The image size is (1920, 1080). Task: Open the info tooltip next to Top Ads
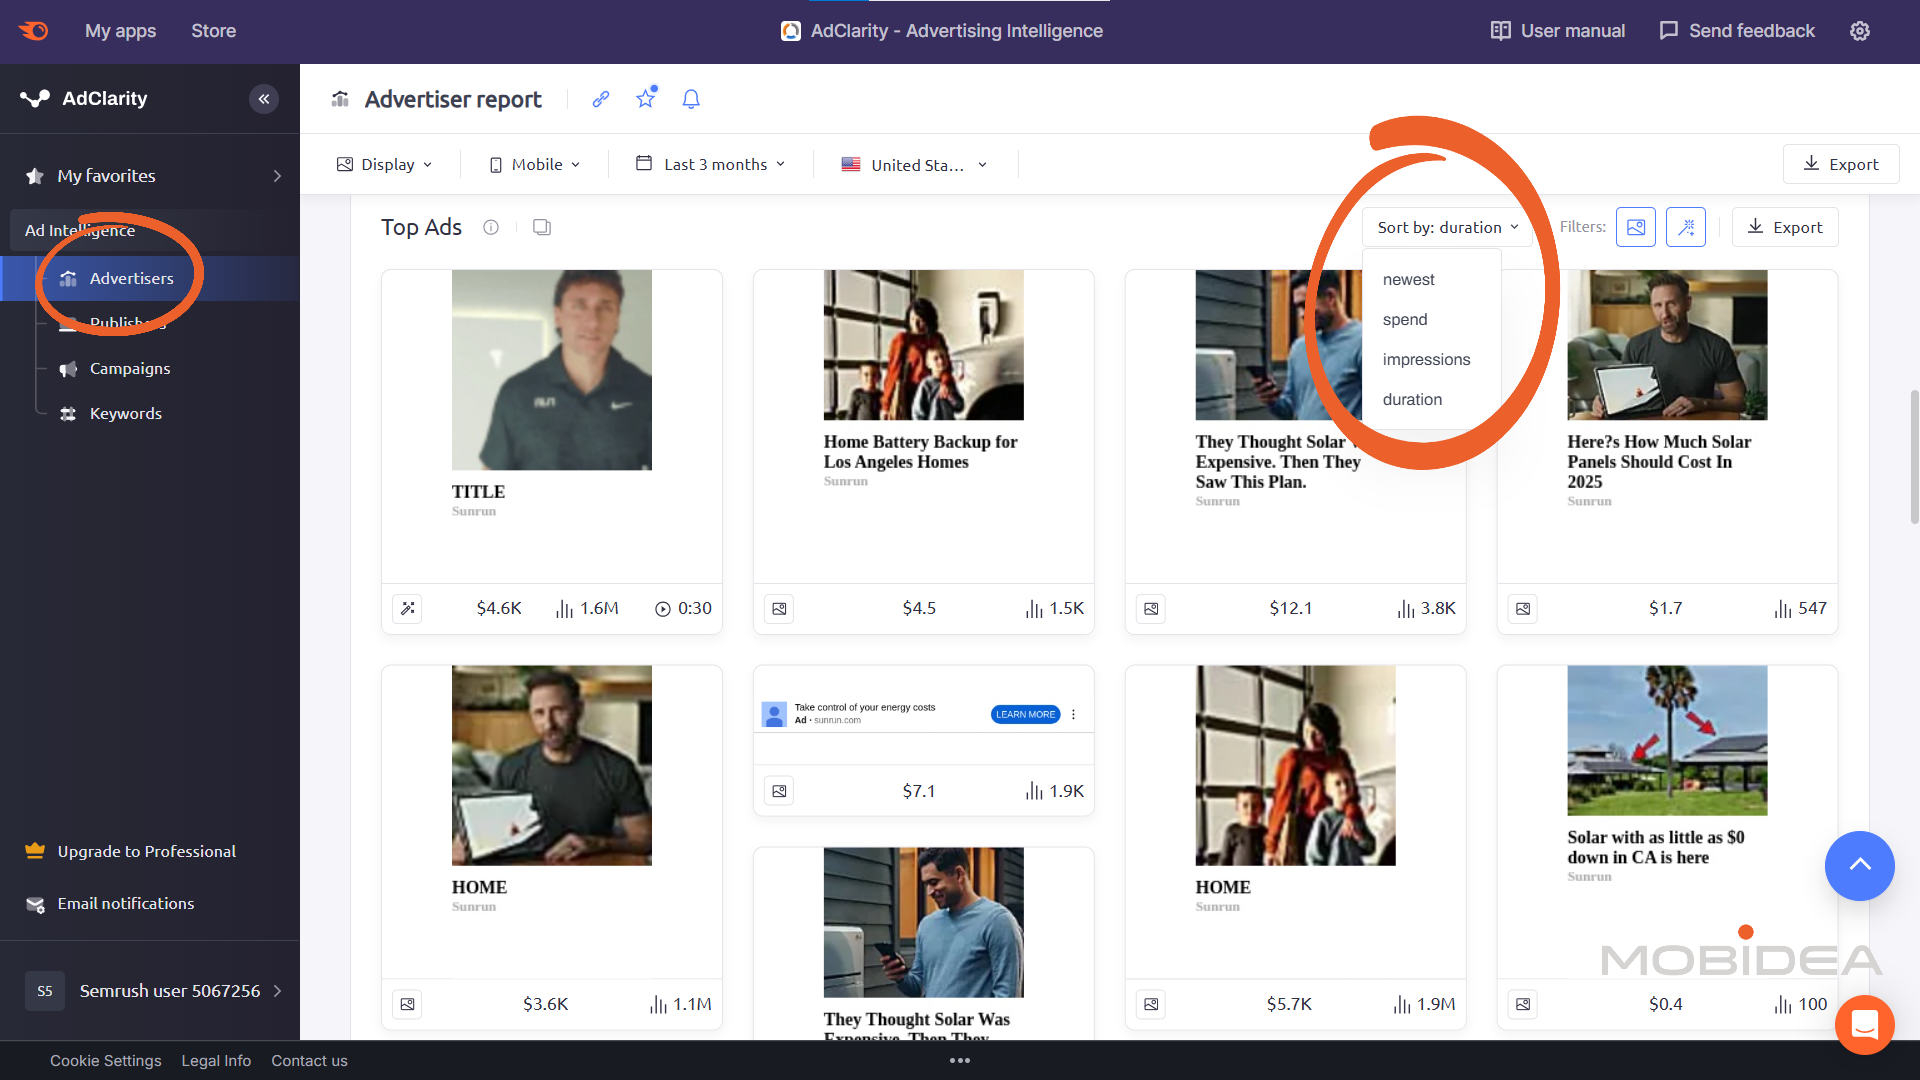491,227
